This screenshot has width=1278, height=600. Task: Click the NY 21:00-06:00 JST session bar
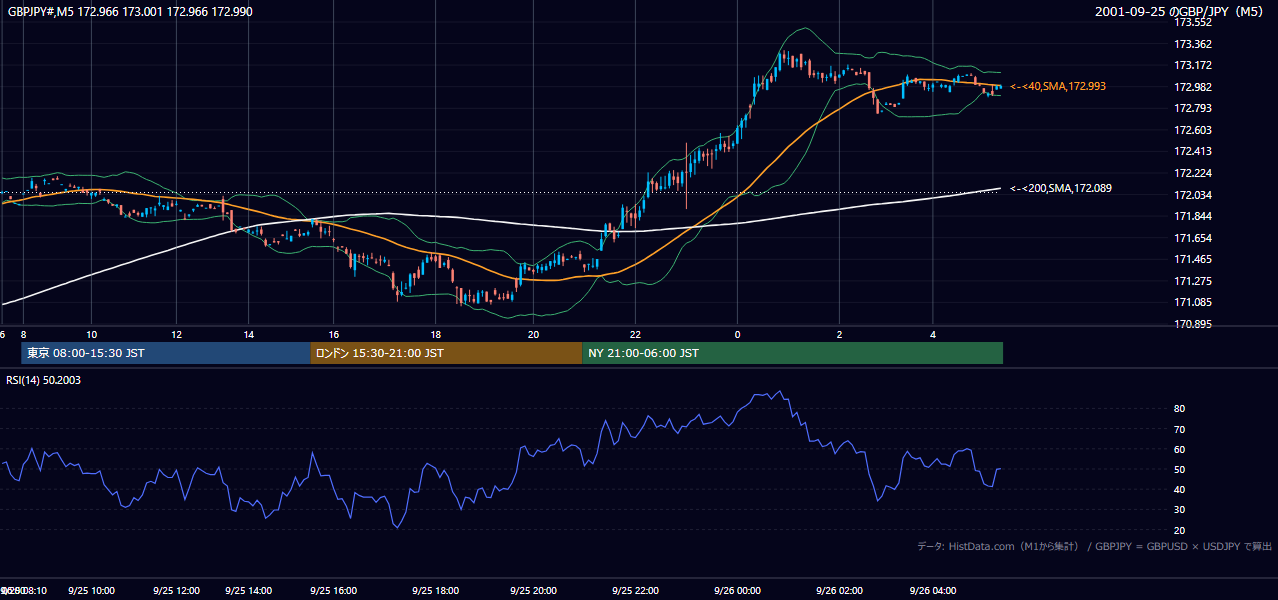coord(792,353)
